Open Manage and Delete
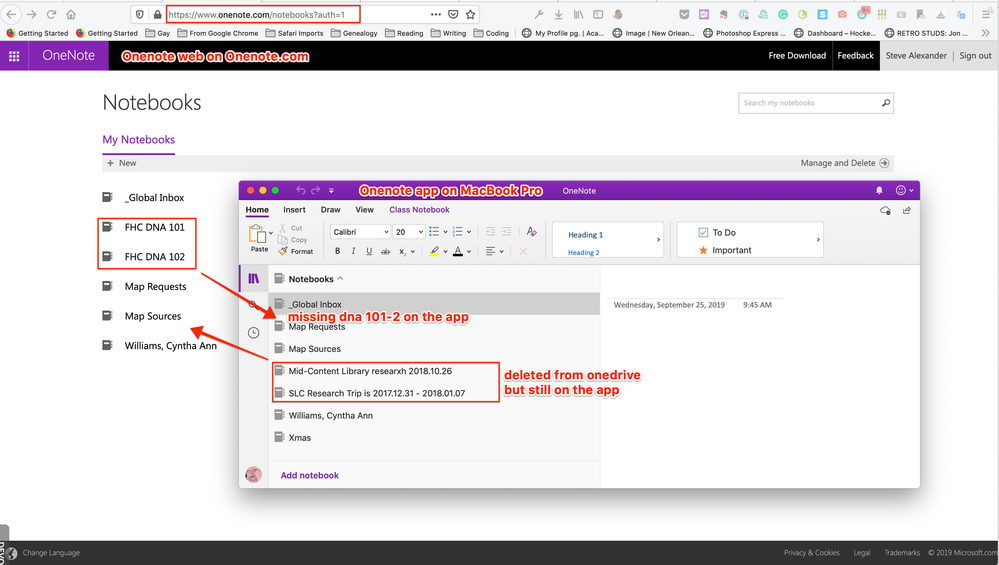The width and height of the screenshot is (999, 565). (x=845, y=163)
